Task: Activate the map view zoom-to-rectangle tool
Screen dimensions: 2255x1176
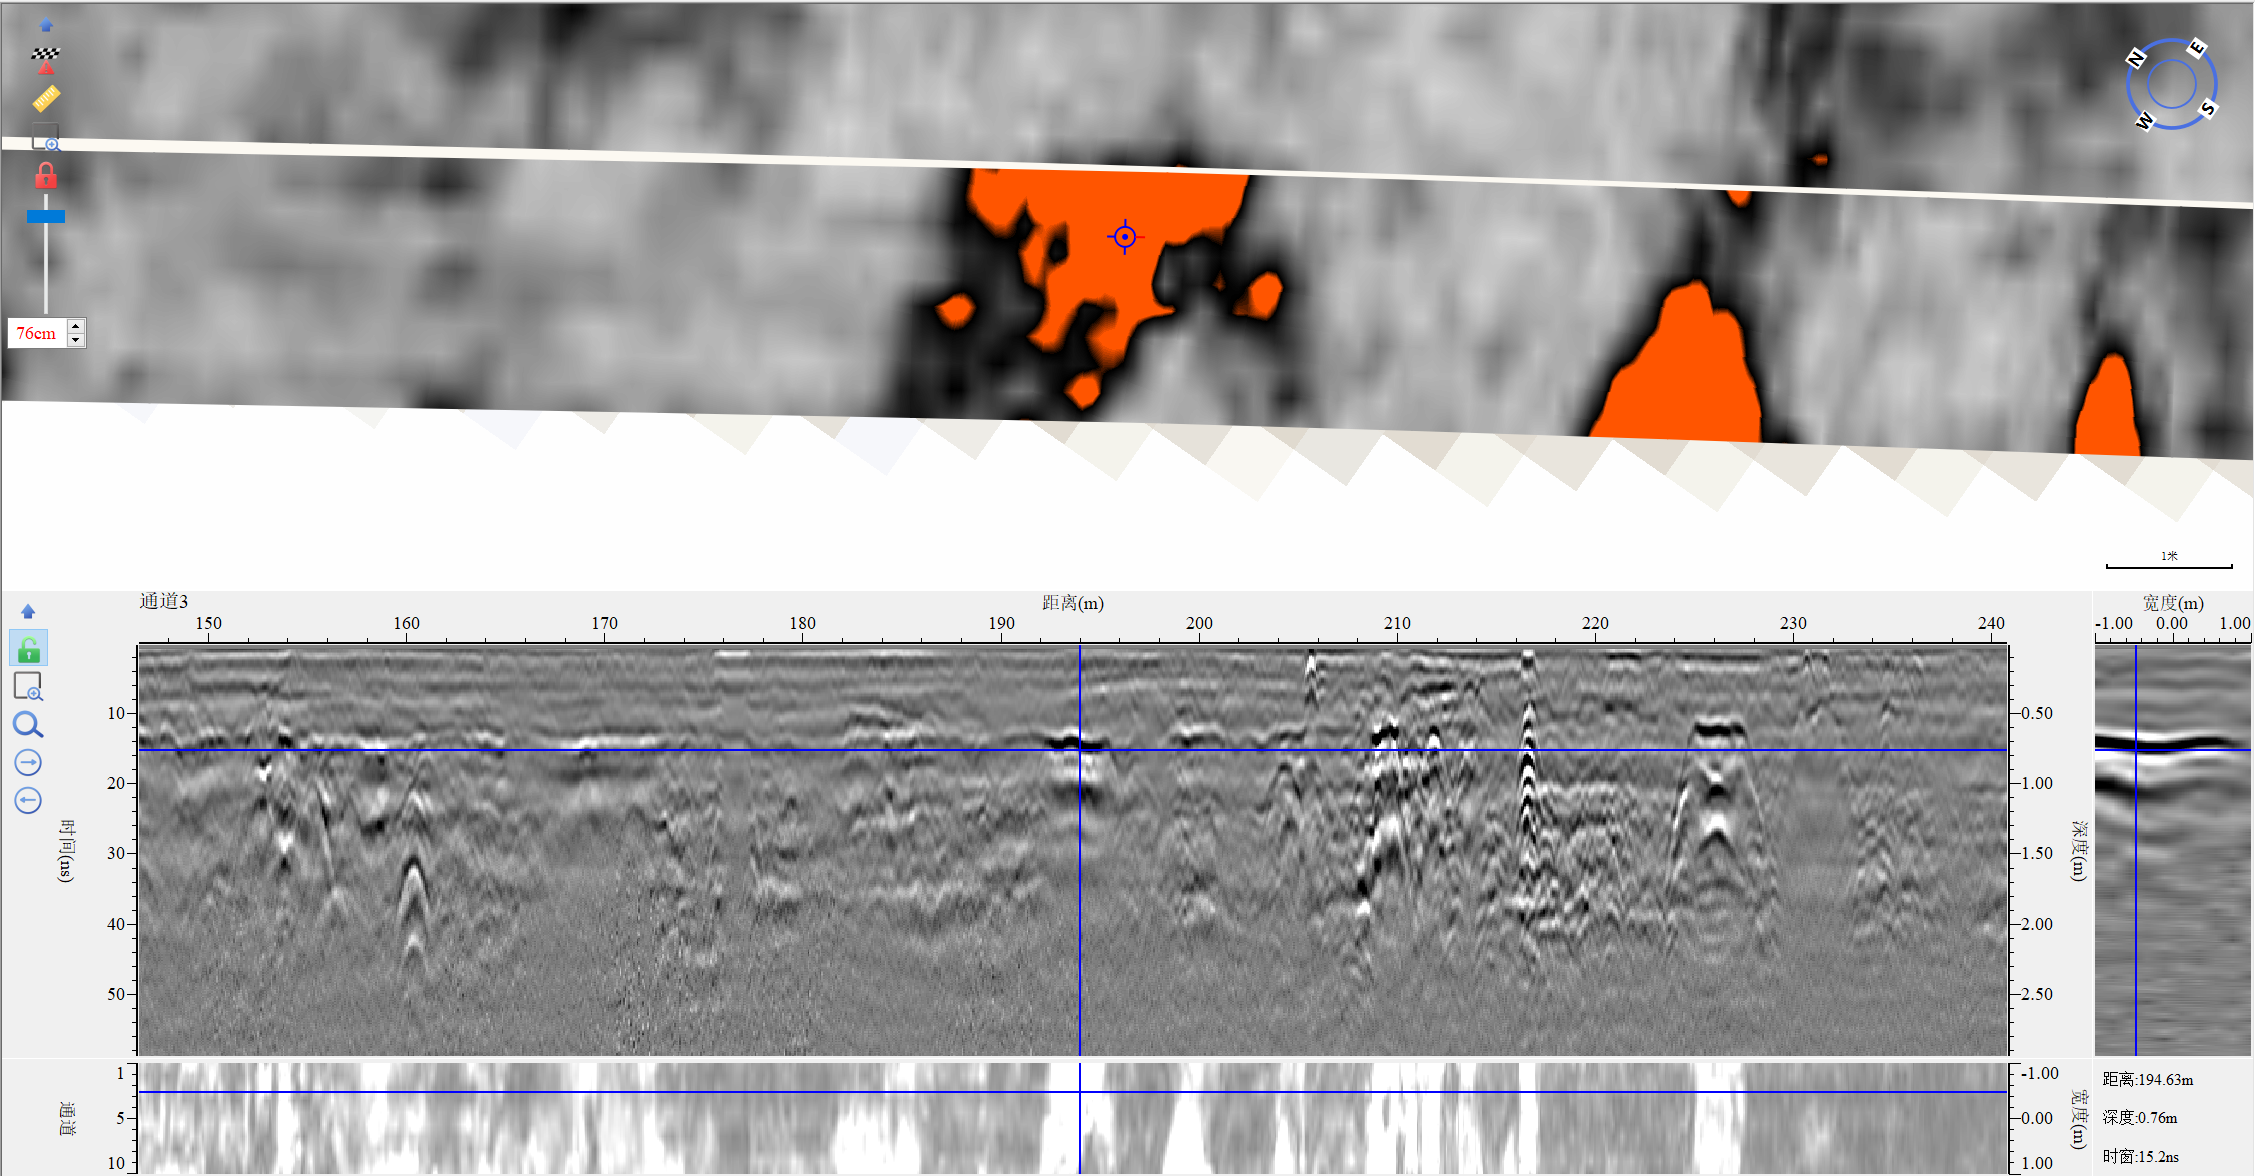Action: tap(46, 138)
